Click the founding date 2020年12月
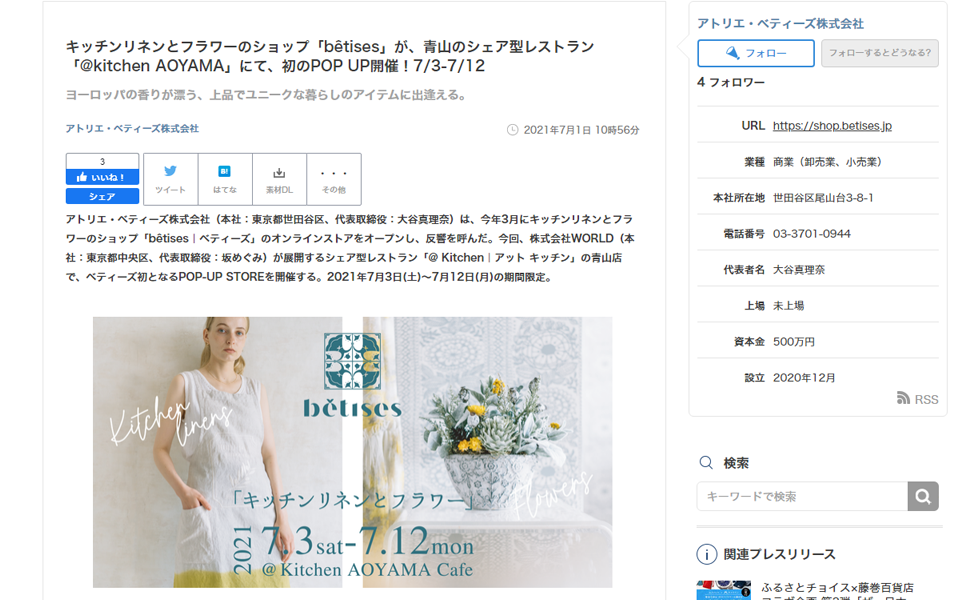The height and width of the screenshot is (600, 980). point(804,378)
